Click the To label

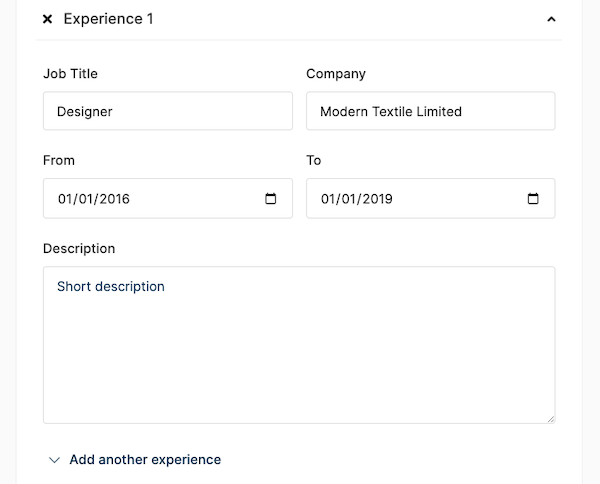click(x=314, y=160)
